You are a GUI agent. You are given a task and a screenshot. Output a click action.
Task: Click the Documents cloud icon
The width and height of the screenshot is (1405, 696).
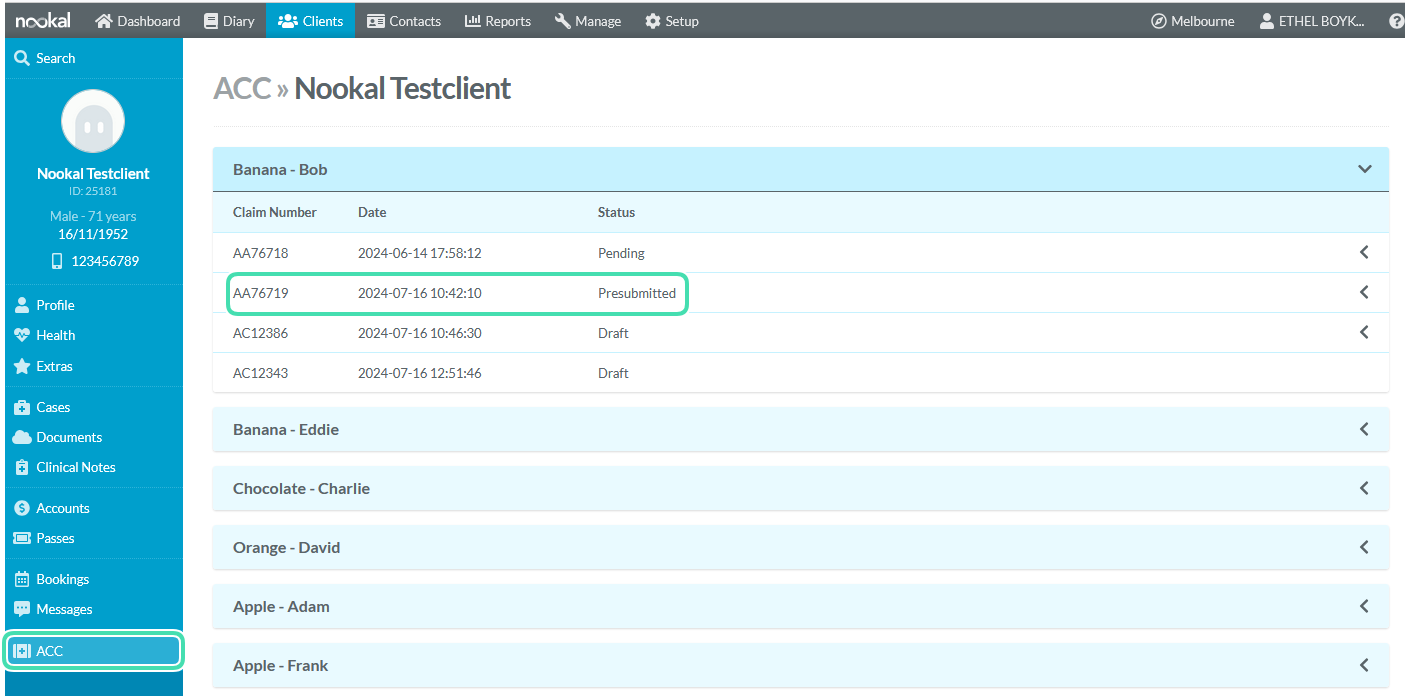pyautogui.click(x=22, y=437)
